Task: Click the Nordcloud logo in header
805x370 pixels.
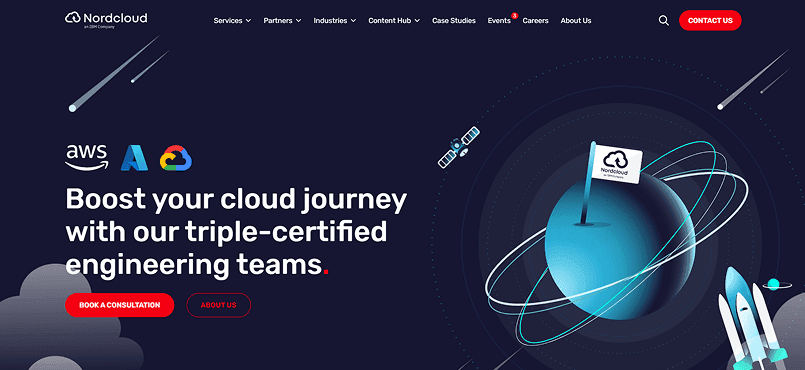Action: click(x=106, y=20)
